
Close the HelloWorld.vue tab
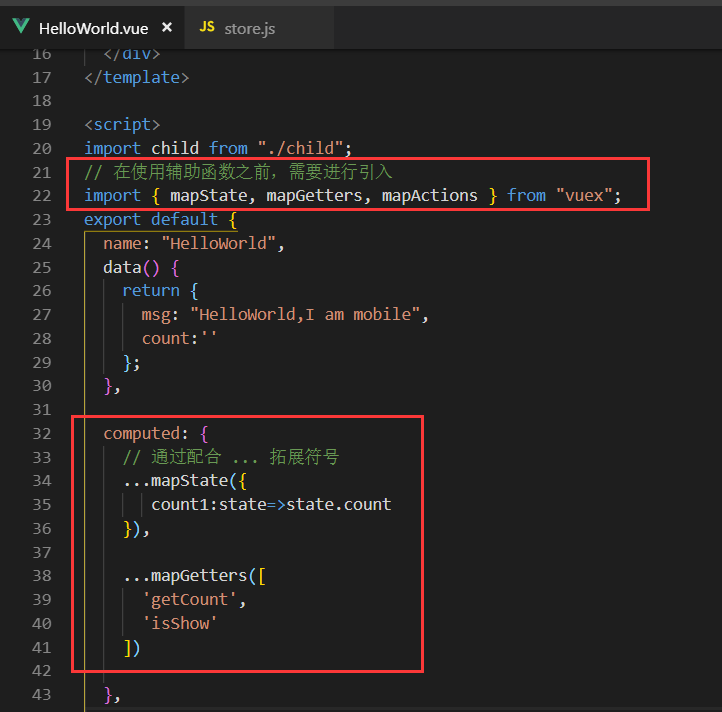167,28
